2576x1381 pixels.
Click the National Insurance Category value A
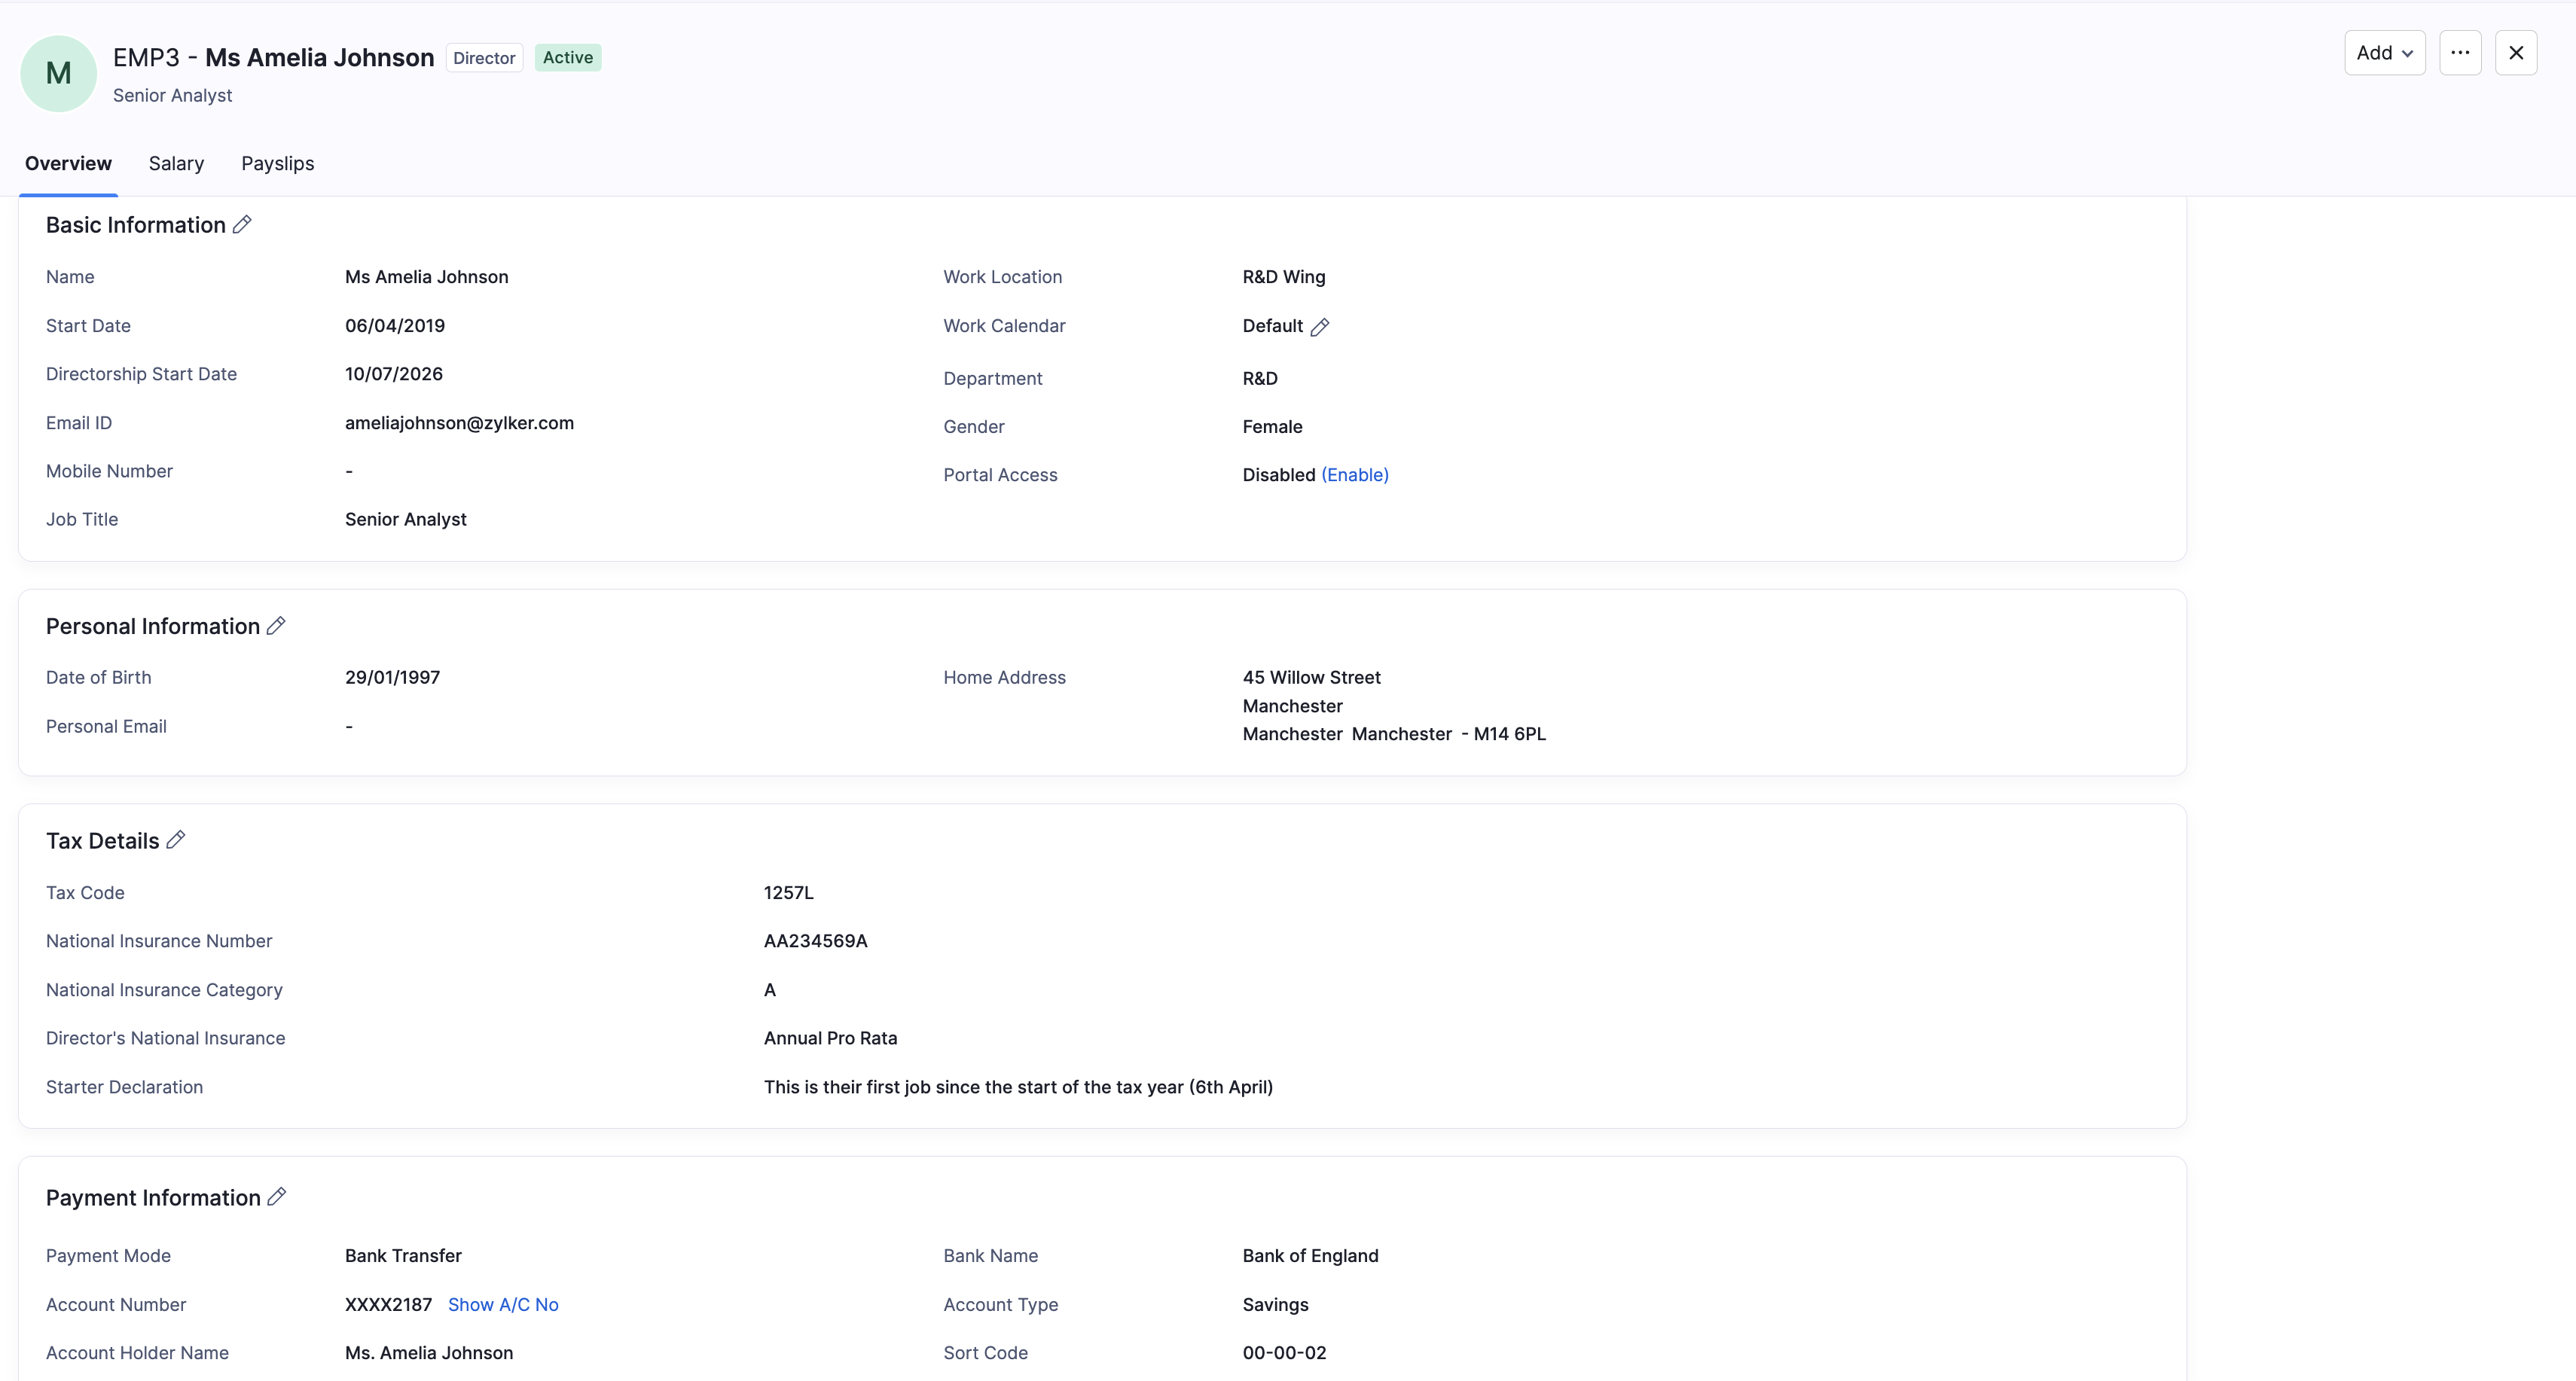[x=770, y=990]
